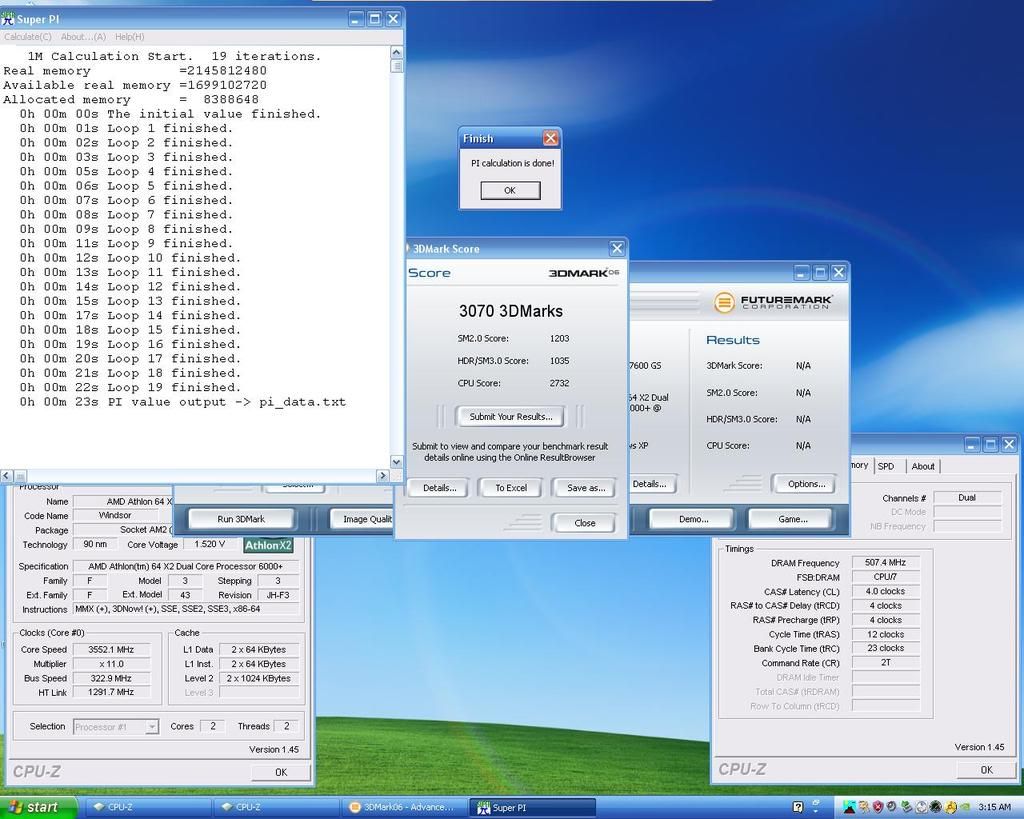Click the red security shield tray icon
The image size is (1024, 819).
[x=878, y=807]
